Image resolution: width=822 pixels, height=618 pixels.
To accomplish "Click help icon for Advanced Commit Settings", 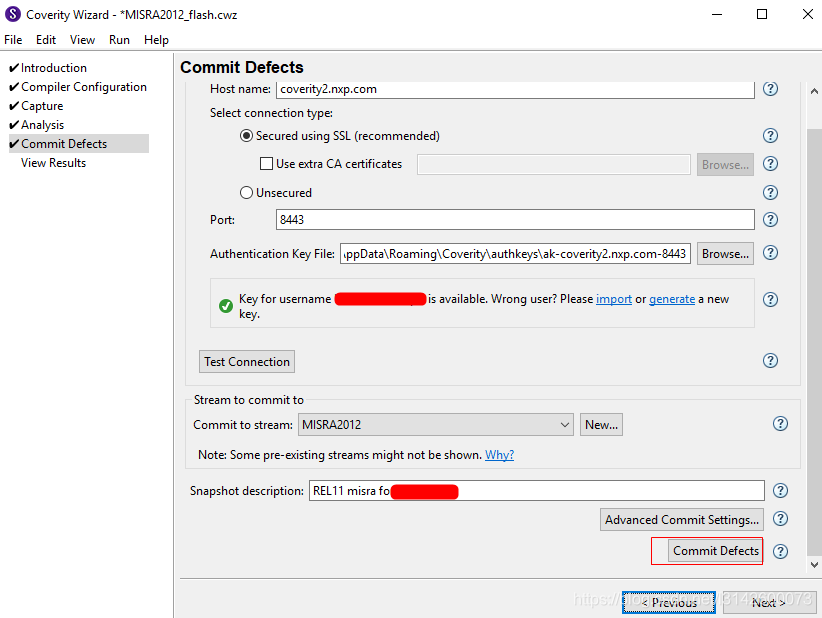I will [780, 518].
